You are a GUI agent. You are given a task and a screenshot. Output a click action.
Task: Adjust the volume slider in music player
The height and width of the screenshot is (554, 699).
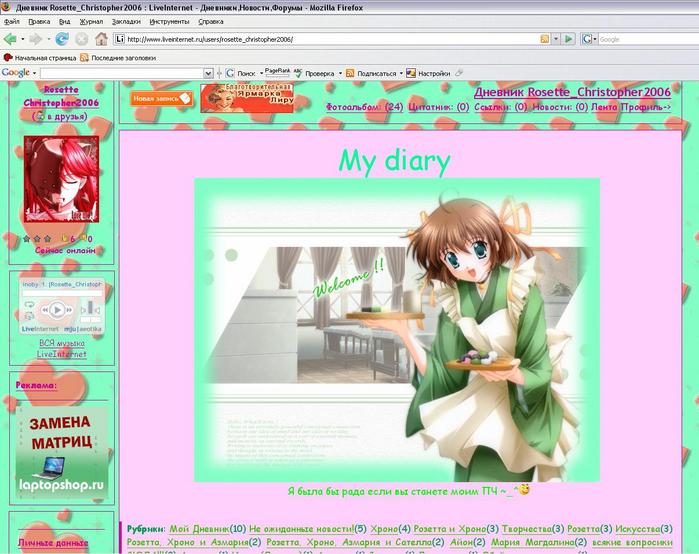pos(90,309)
